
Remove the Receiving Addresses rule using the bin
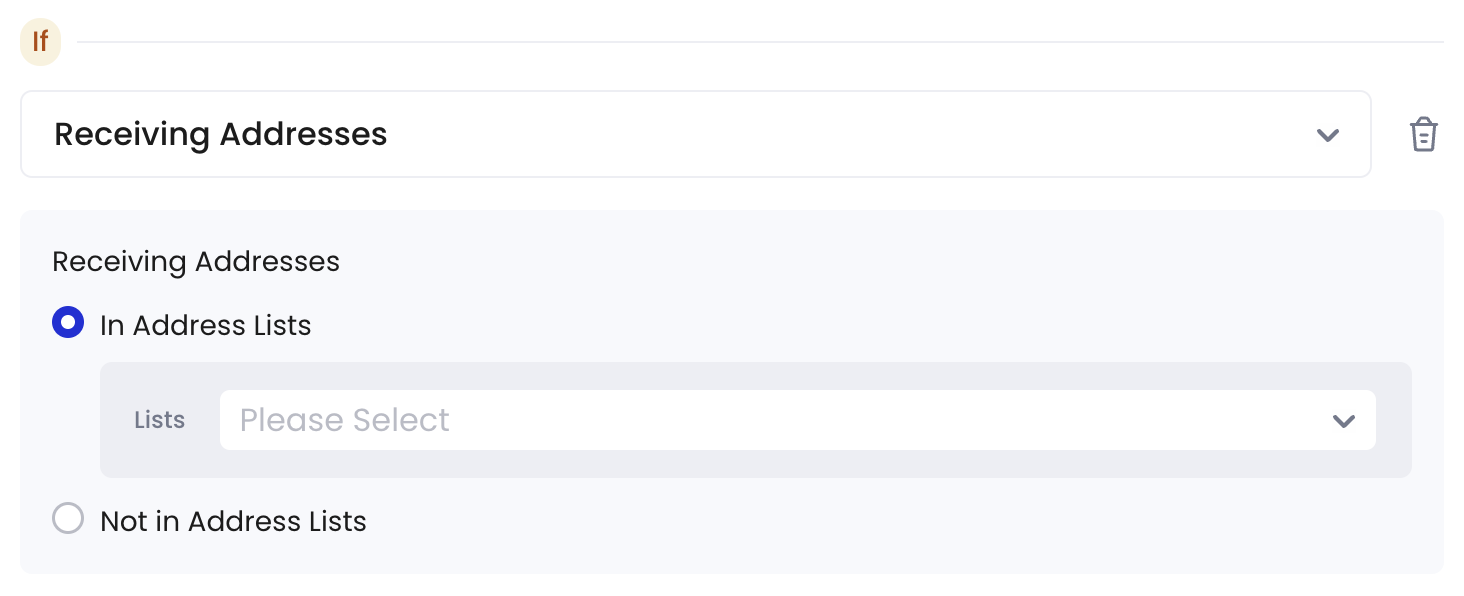[1423, 134]
